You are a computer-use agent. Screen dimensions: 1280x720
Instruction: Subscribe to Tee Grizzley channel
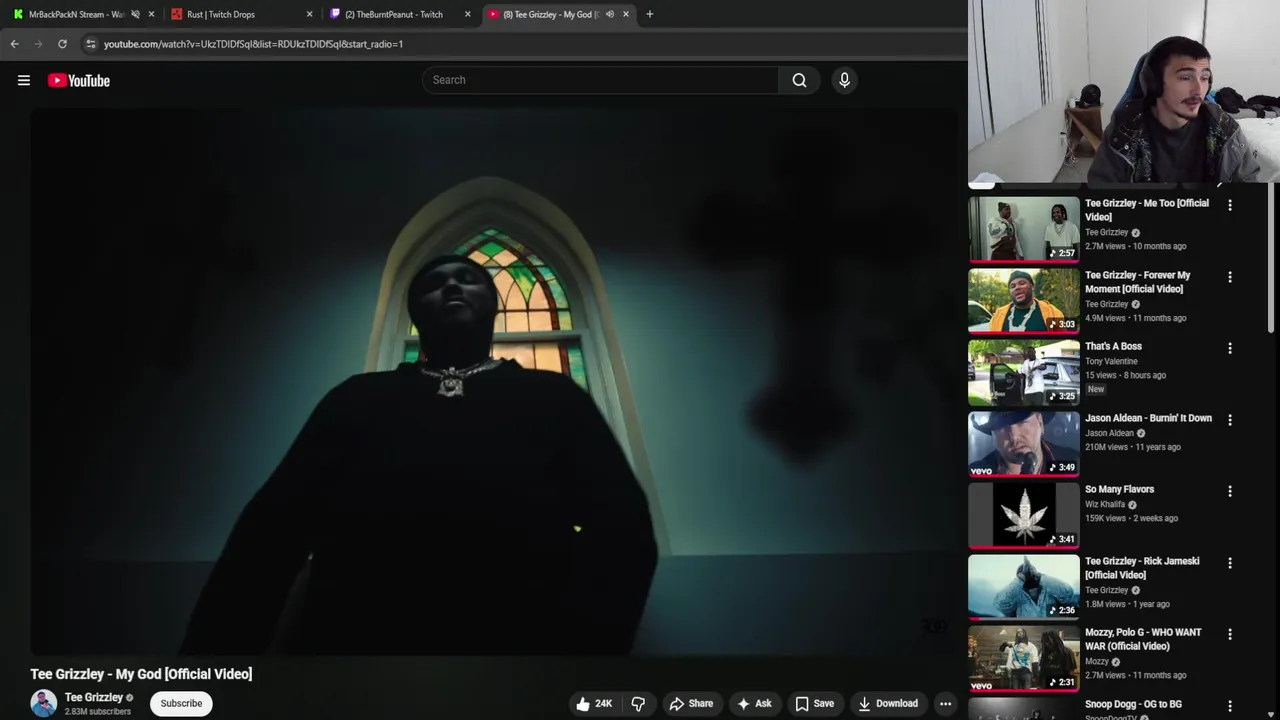point(181,703)
